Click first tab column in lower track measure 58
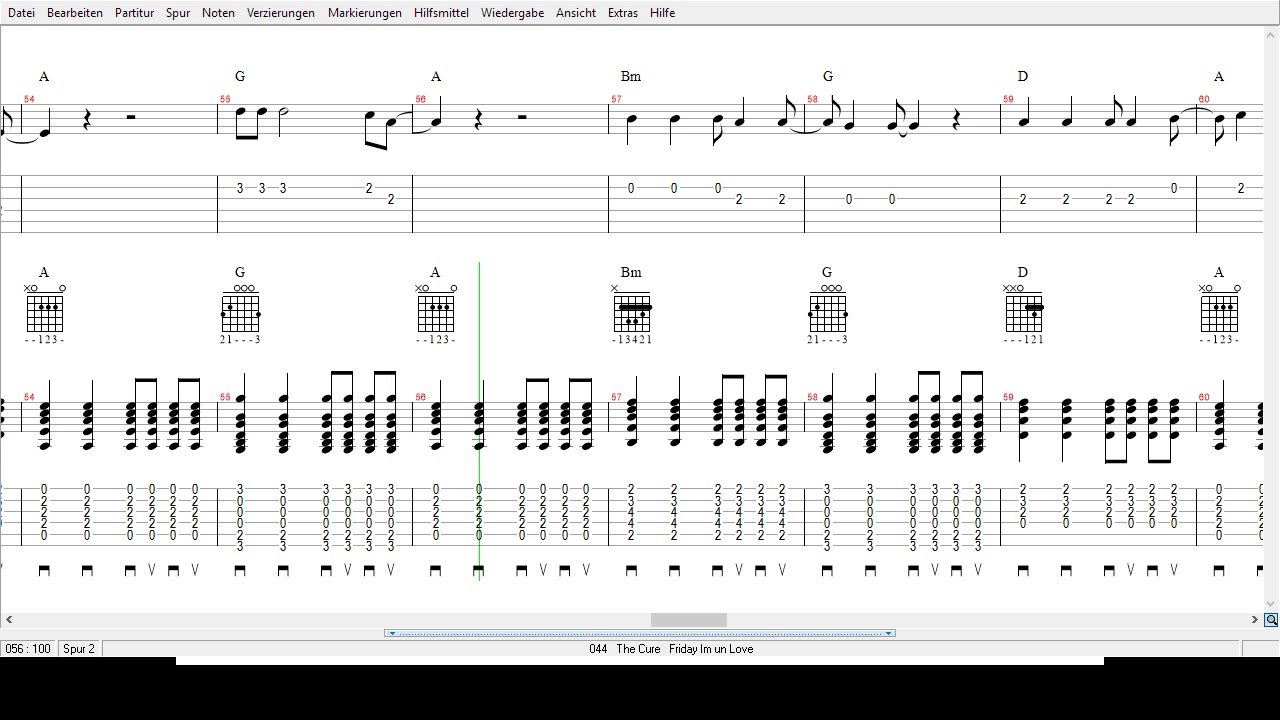Screen dimensions: 1280x720 [827, 518]
